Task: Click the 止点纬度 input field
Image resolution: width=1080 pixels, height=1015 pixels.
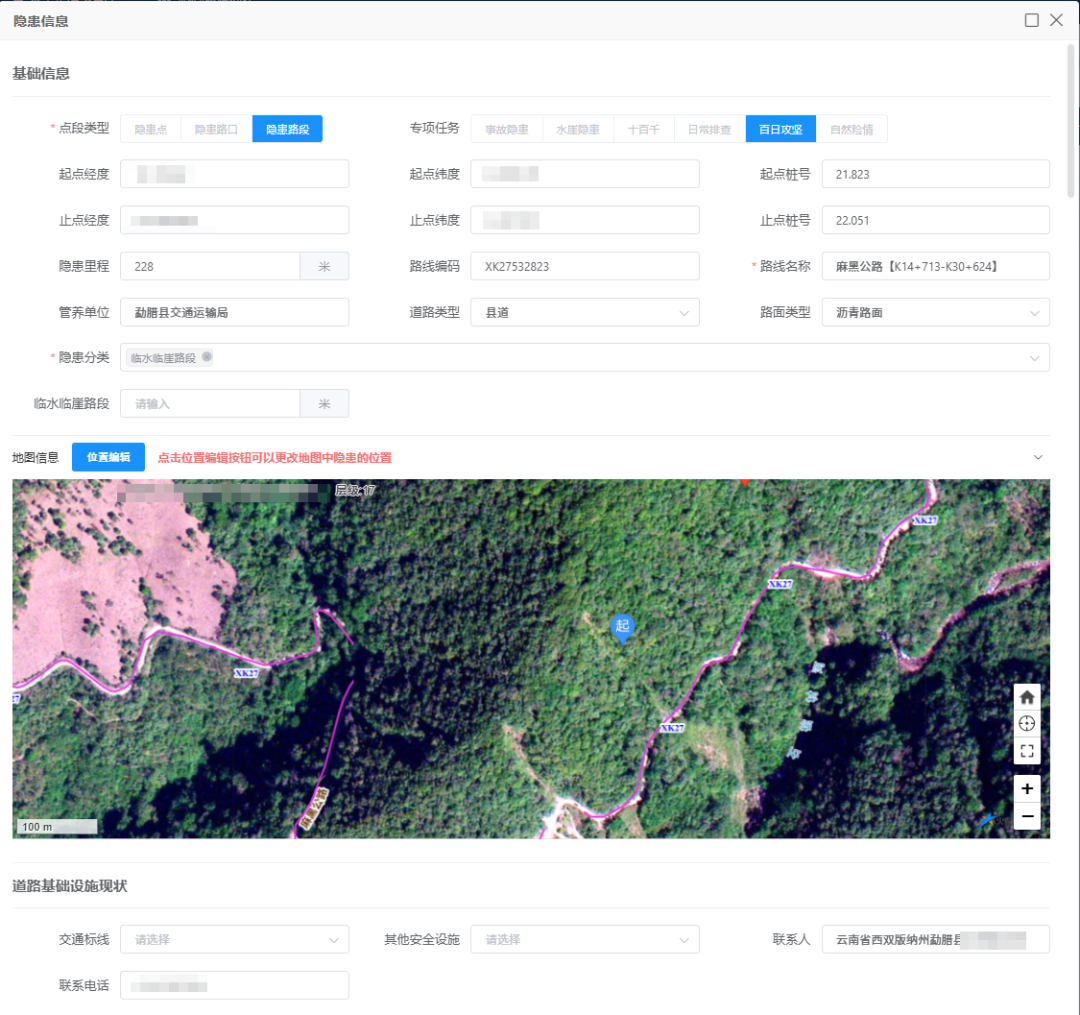Action: tap(585, 220)
